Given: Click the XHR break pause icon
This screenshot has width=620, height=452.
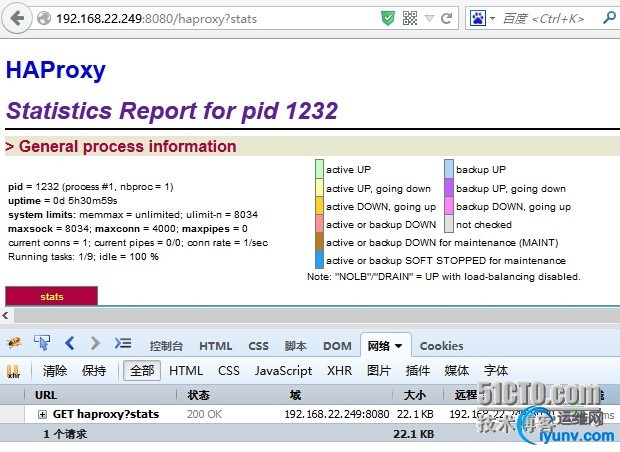Looking at the screenshot, I should [13, 371].
